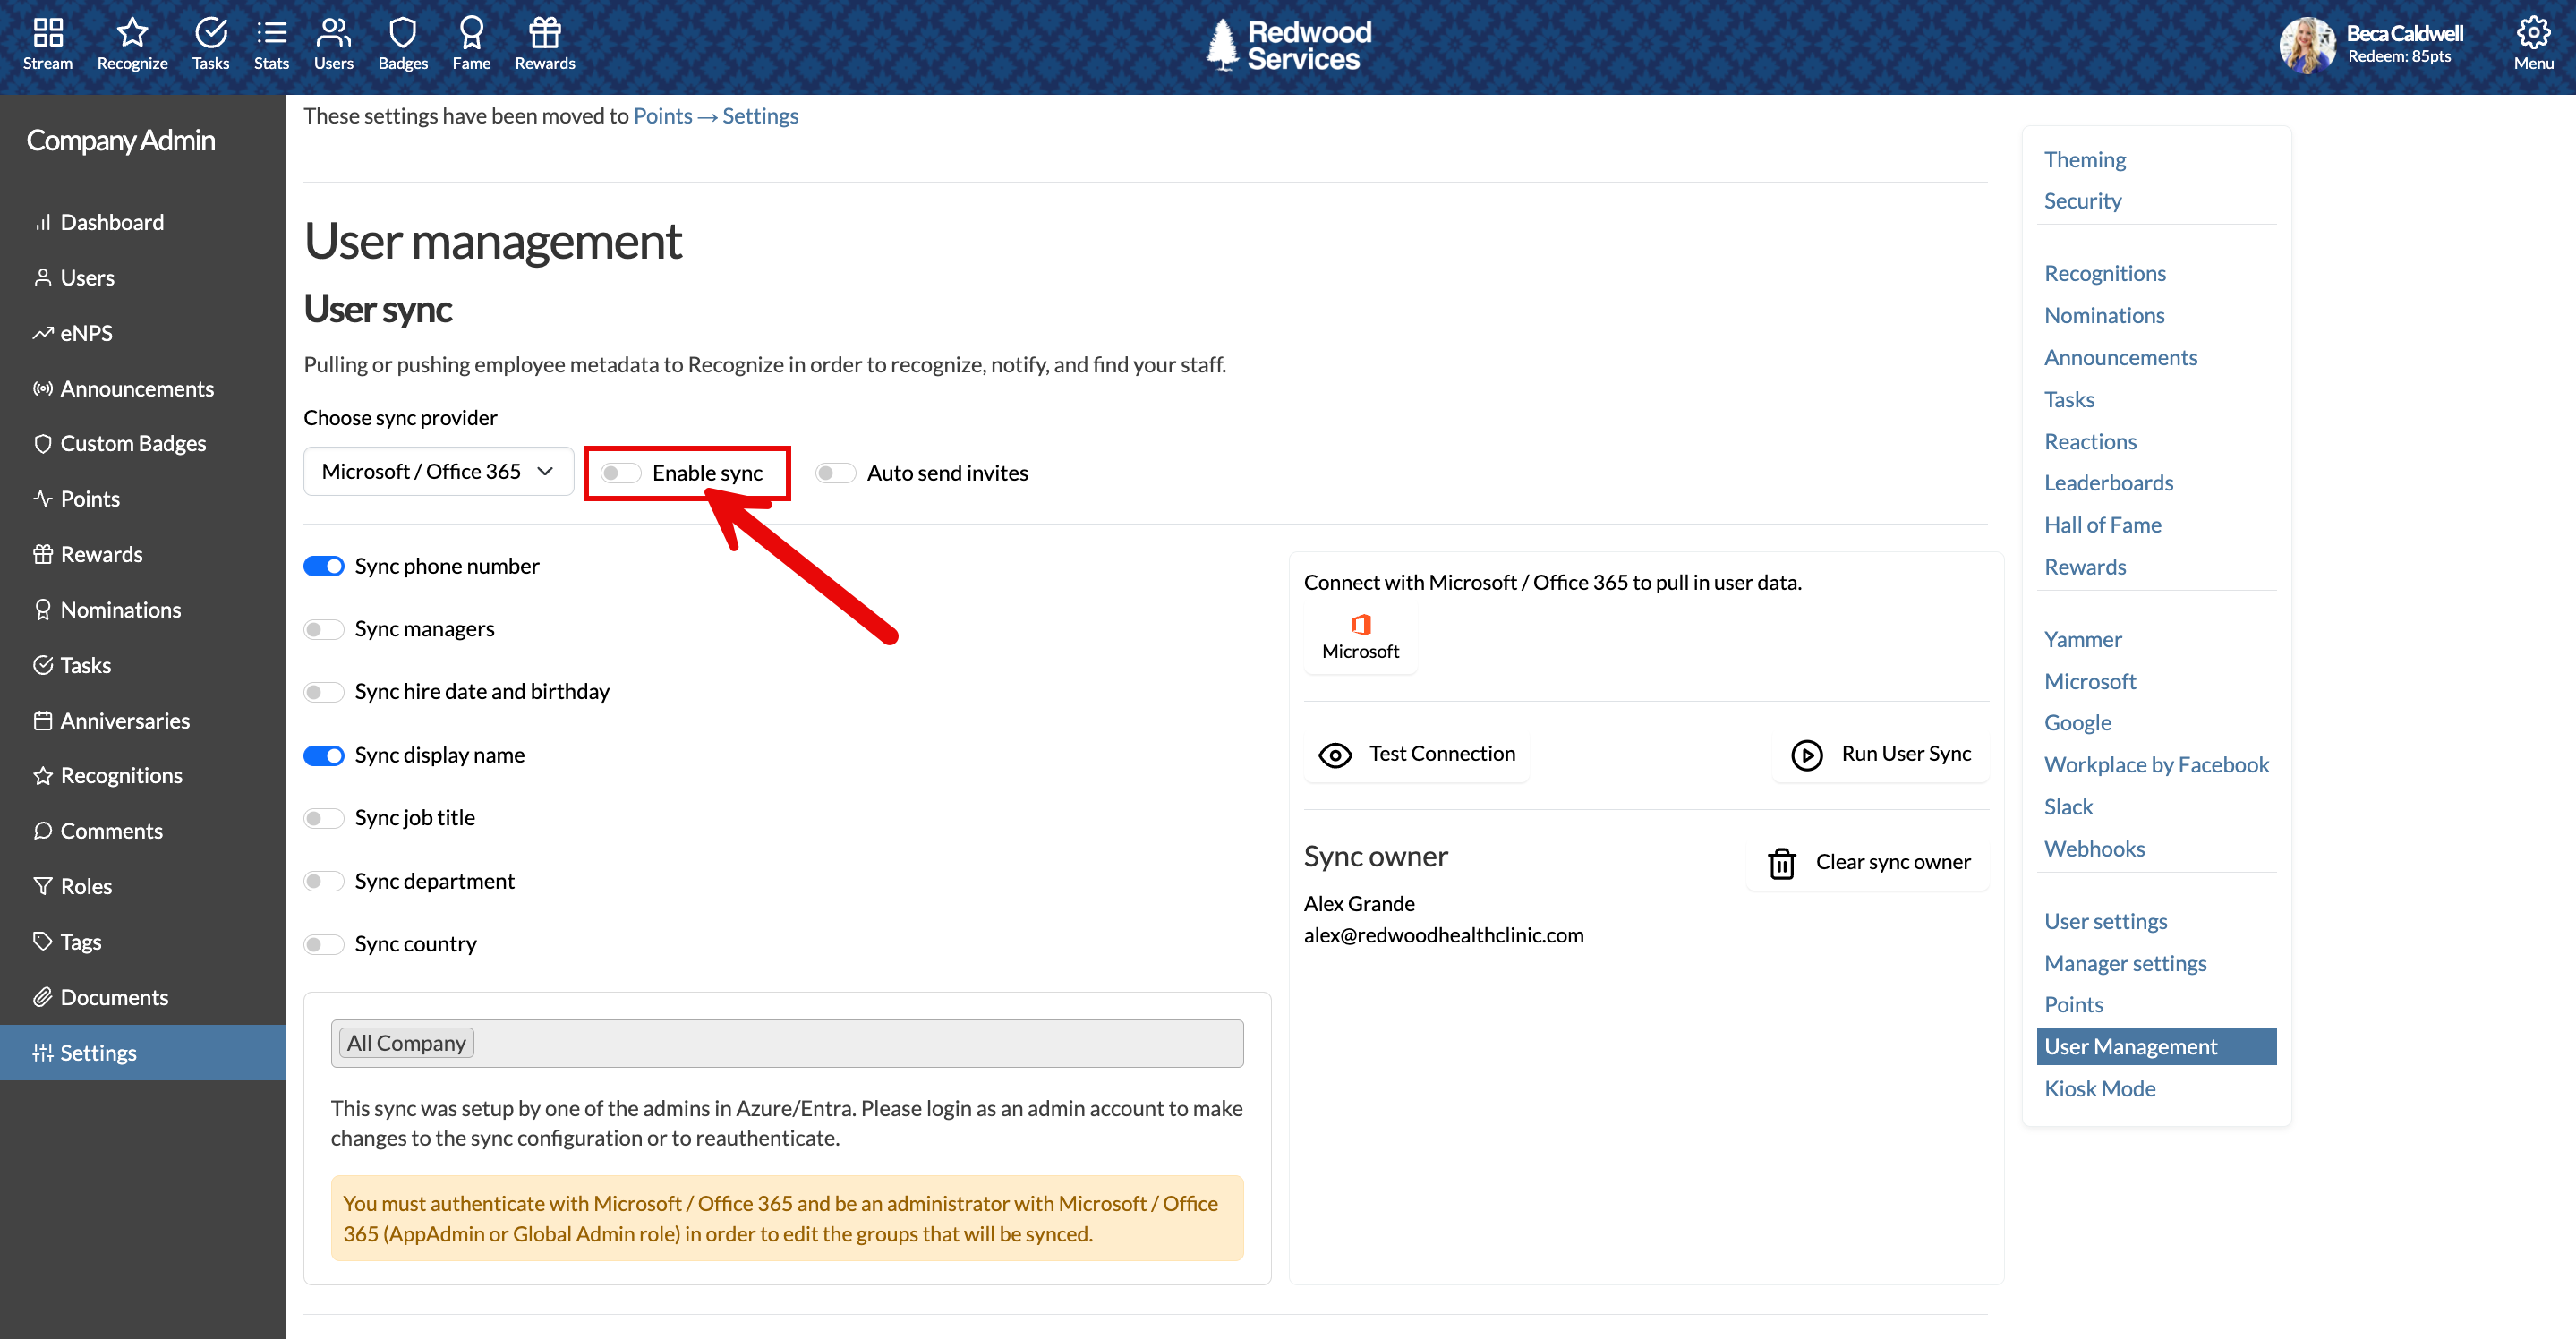Enable the Sync country switch
2576x1339 pixels.
click(323, 944)
